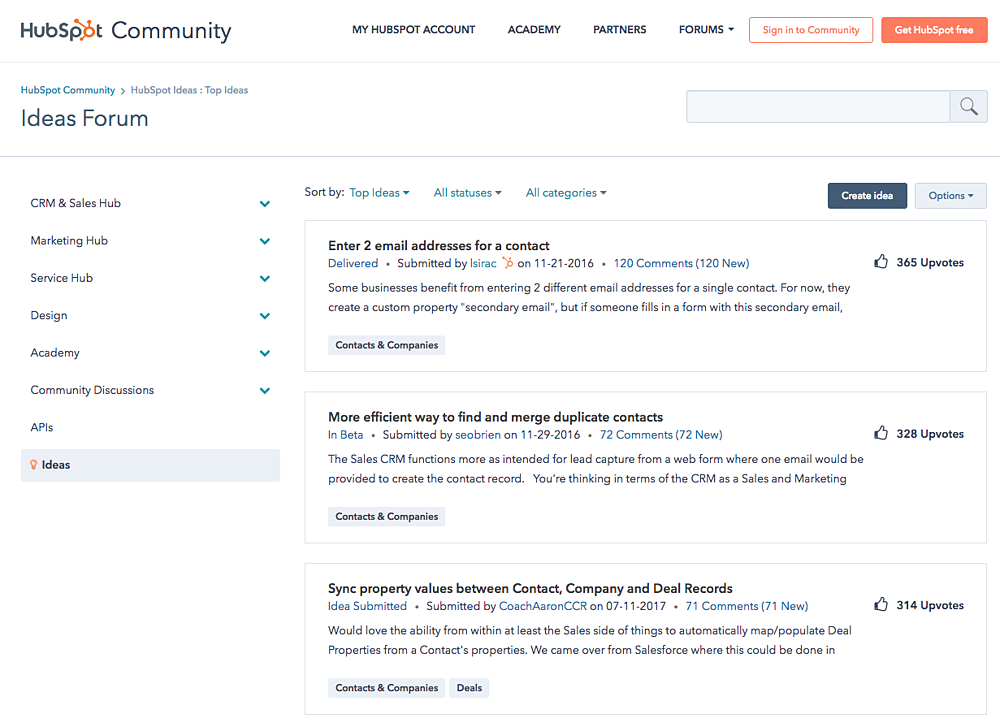Click Contacts & Companies tag on first idea
This screenshot has height=727, width=1000.
coord(386,345)
